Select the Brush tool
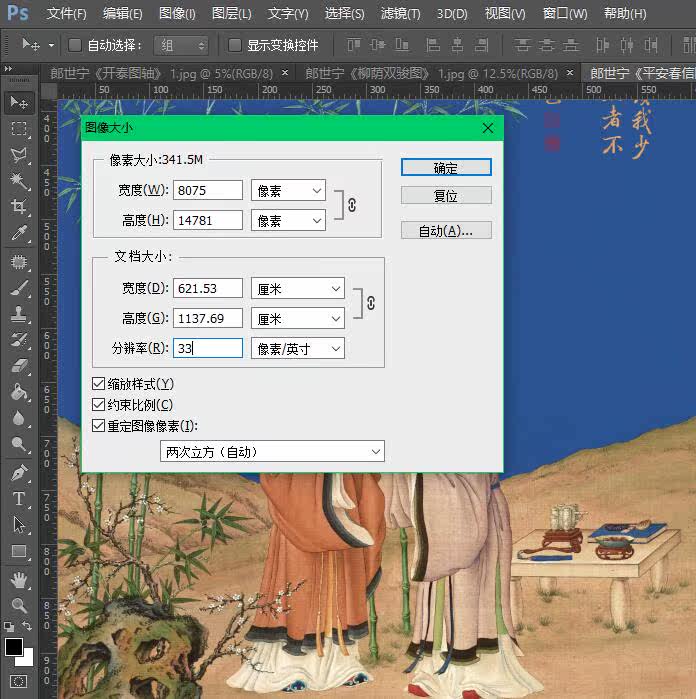The width and height of the screenshot is (696, 699). [x=19, y=288]
